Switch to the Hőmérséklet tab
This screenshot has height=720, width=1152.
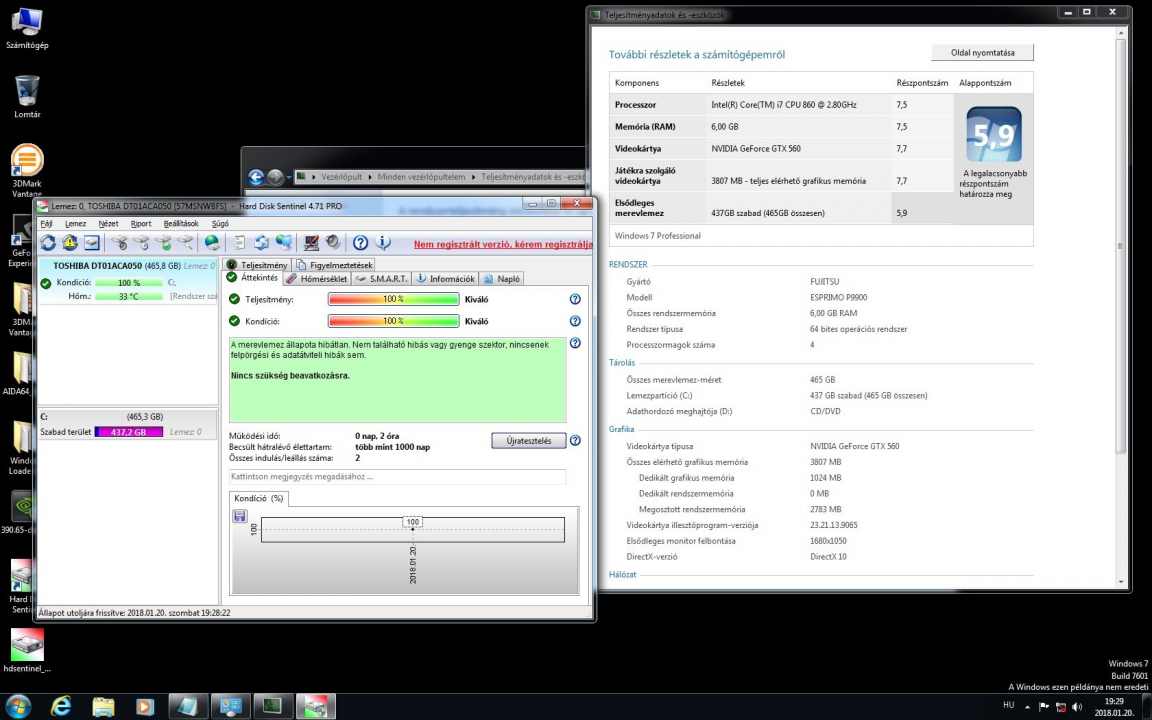pyautogui.click(x=317, y=278)
